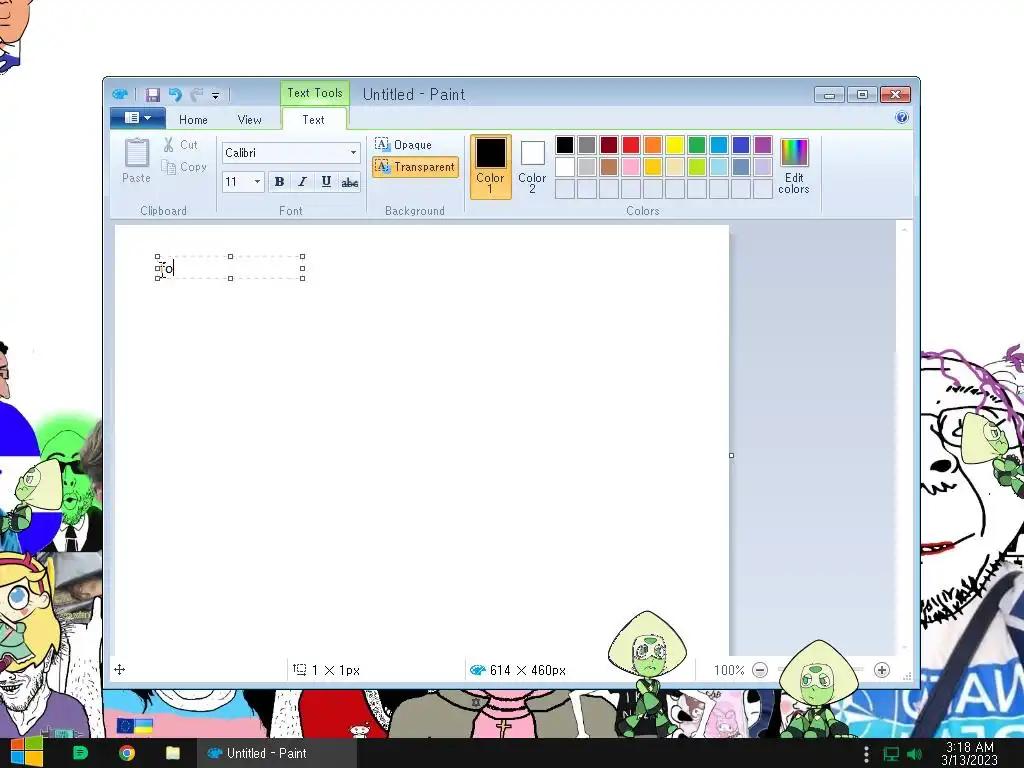
Task: Pick the green color swatch
Action: pyautogui.click(x=697, y=145)
